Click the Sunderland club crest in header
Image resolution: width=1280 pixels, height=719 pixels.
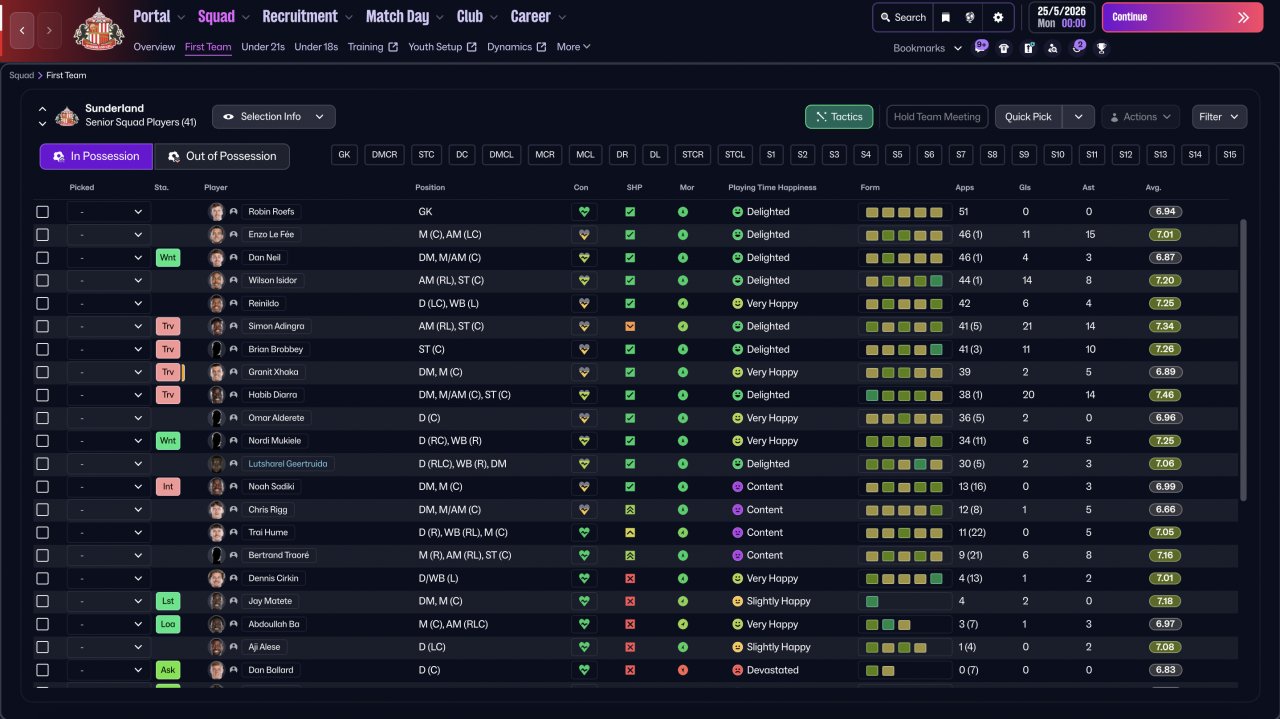[99, 29]
